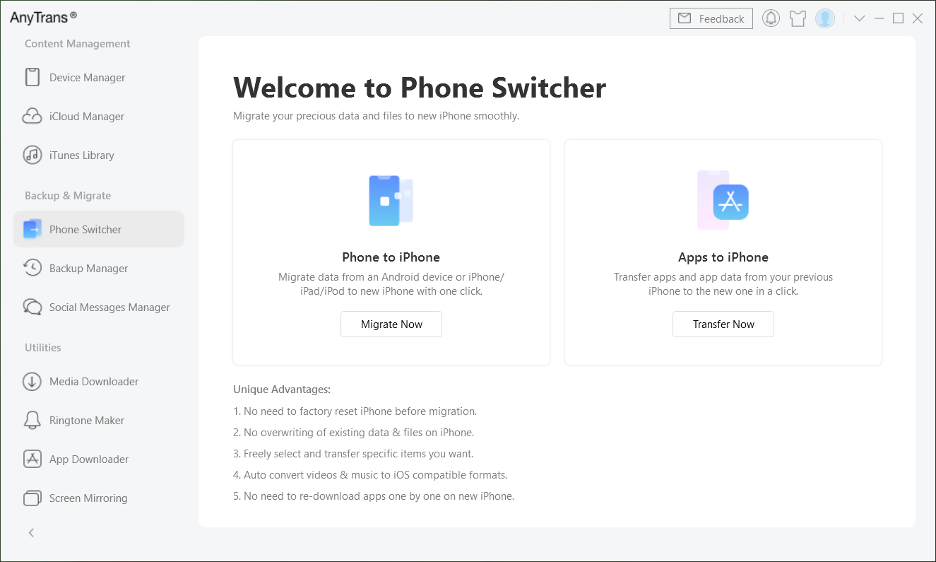Maximize the AnyTrans window

point(898,19)
